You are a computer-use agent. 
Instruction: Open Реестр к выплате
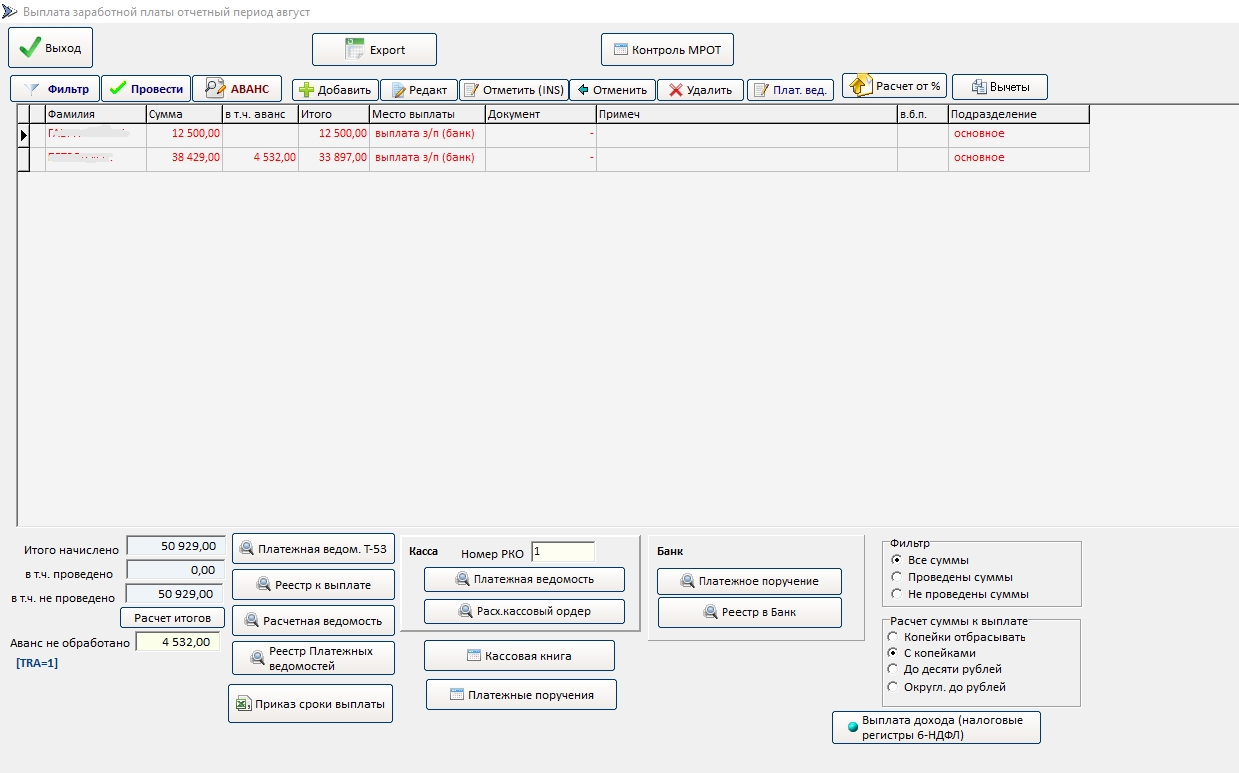point(313,584)
